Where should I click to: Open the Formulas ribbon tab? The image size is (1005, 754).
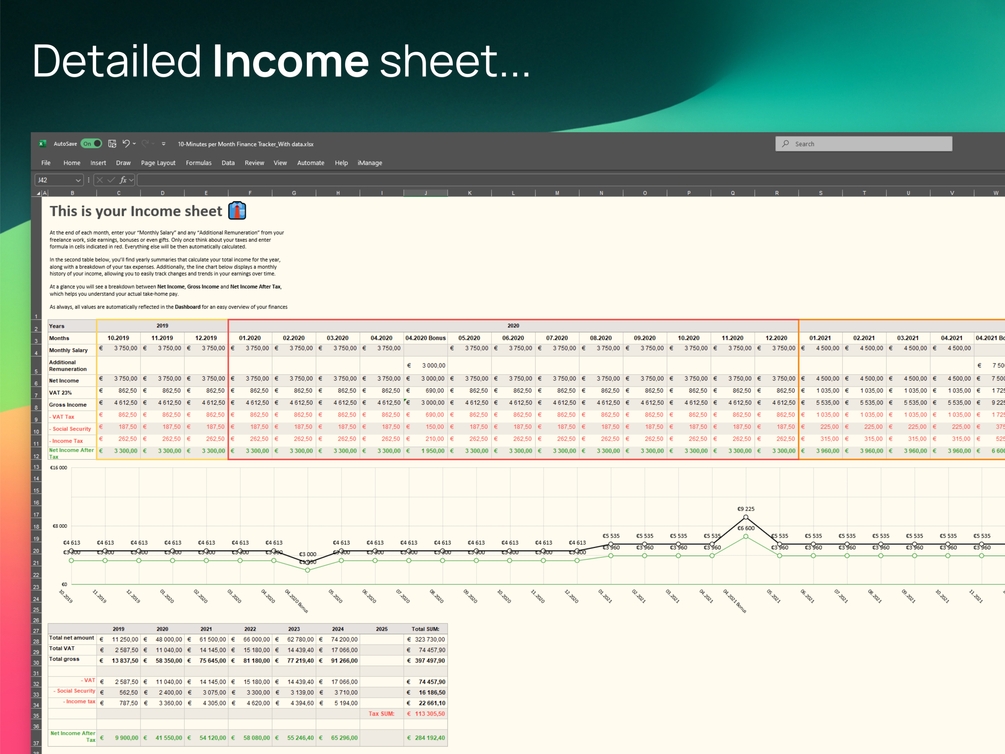pyautogui.click(x=199, y=163)
